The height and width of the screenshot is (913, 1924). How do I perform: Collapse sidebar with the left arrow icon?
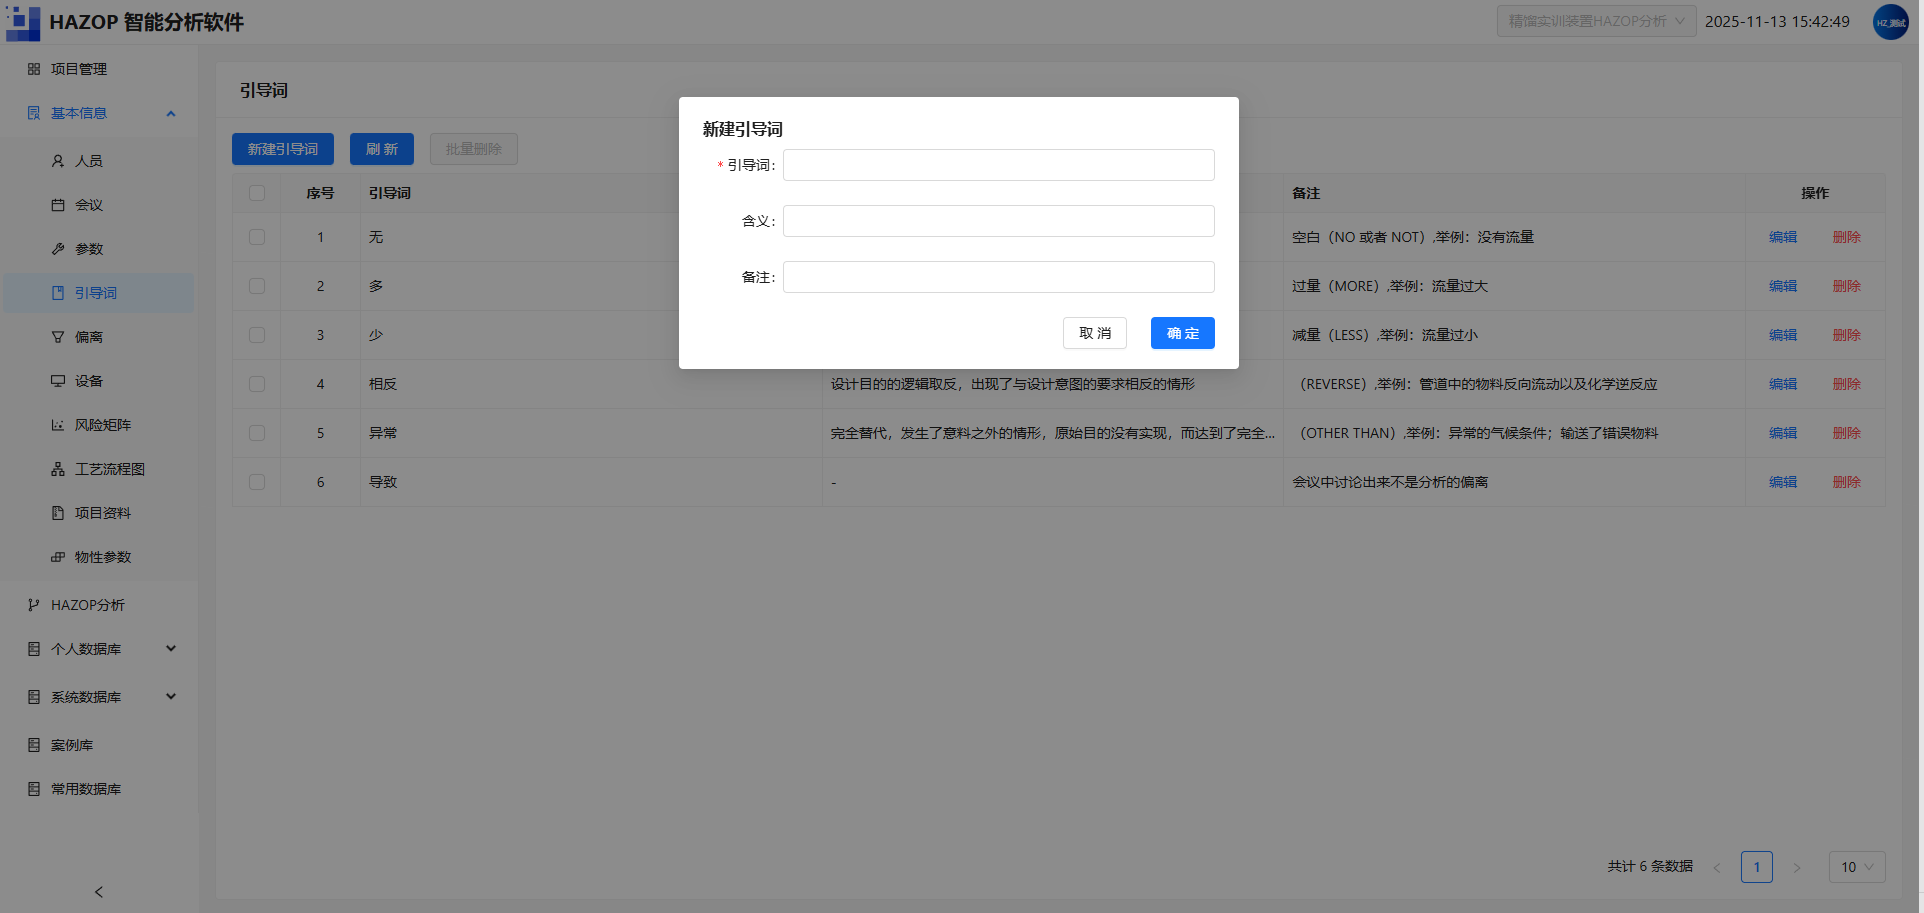point(98,892)
